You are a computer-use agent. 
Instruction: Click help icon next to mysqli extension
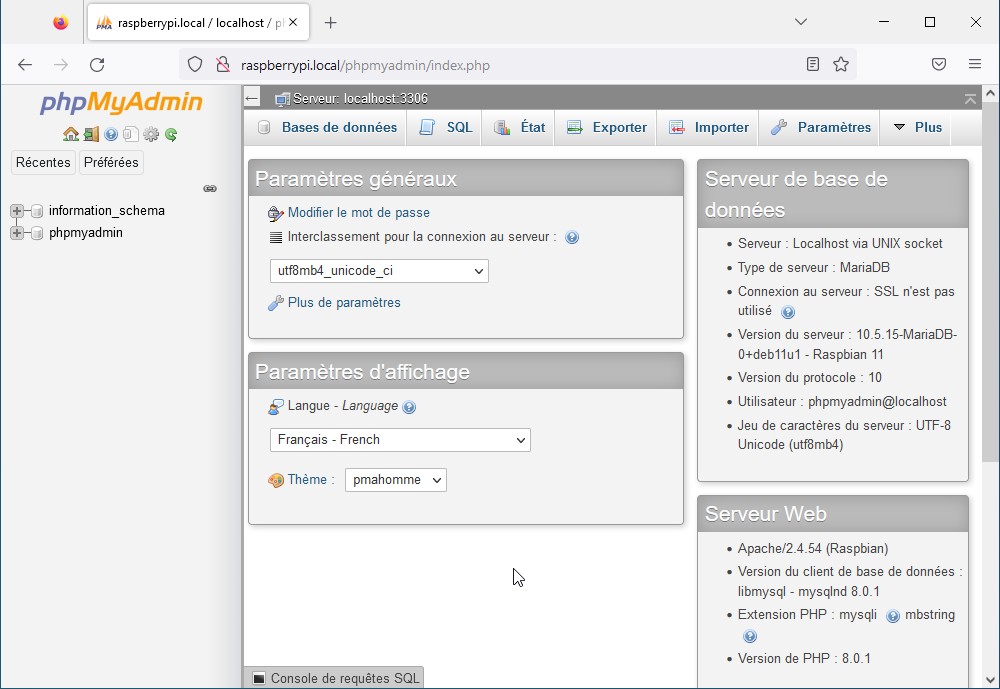tap(893, 616)
